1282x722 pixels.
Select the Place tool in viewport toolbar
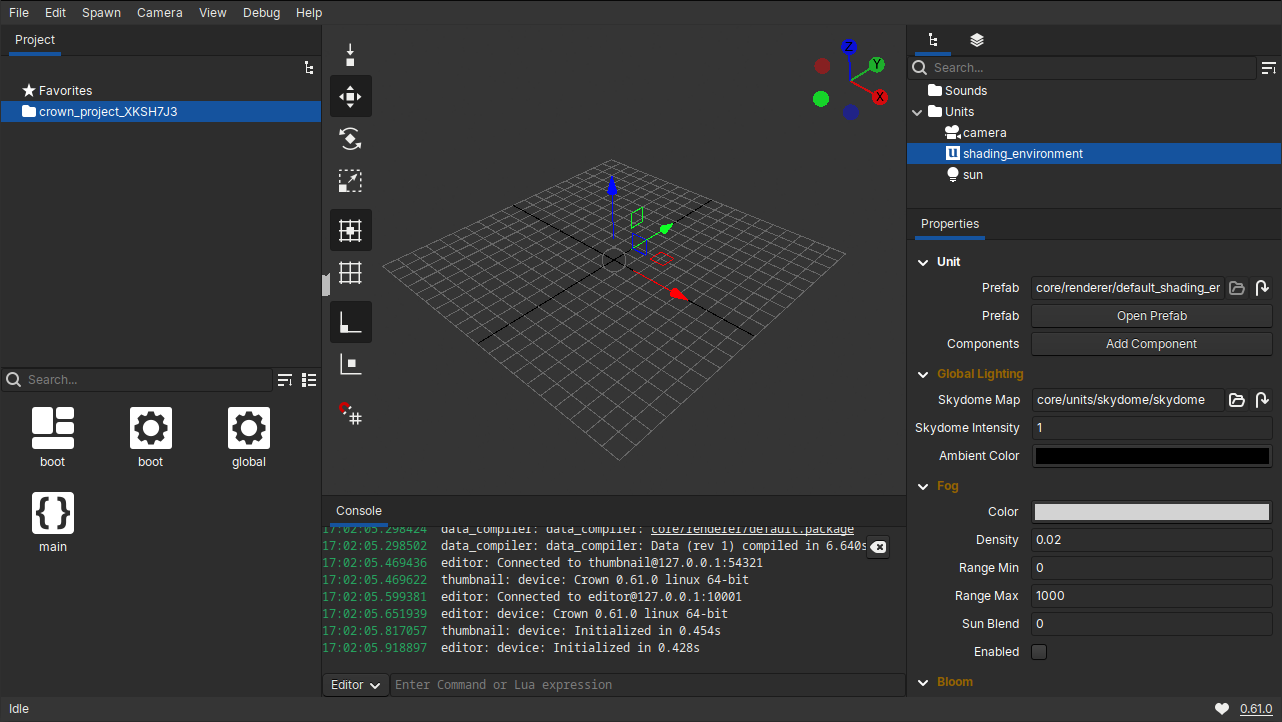coord(350,55)
